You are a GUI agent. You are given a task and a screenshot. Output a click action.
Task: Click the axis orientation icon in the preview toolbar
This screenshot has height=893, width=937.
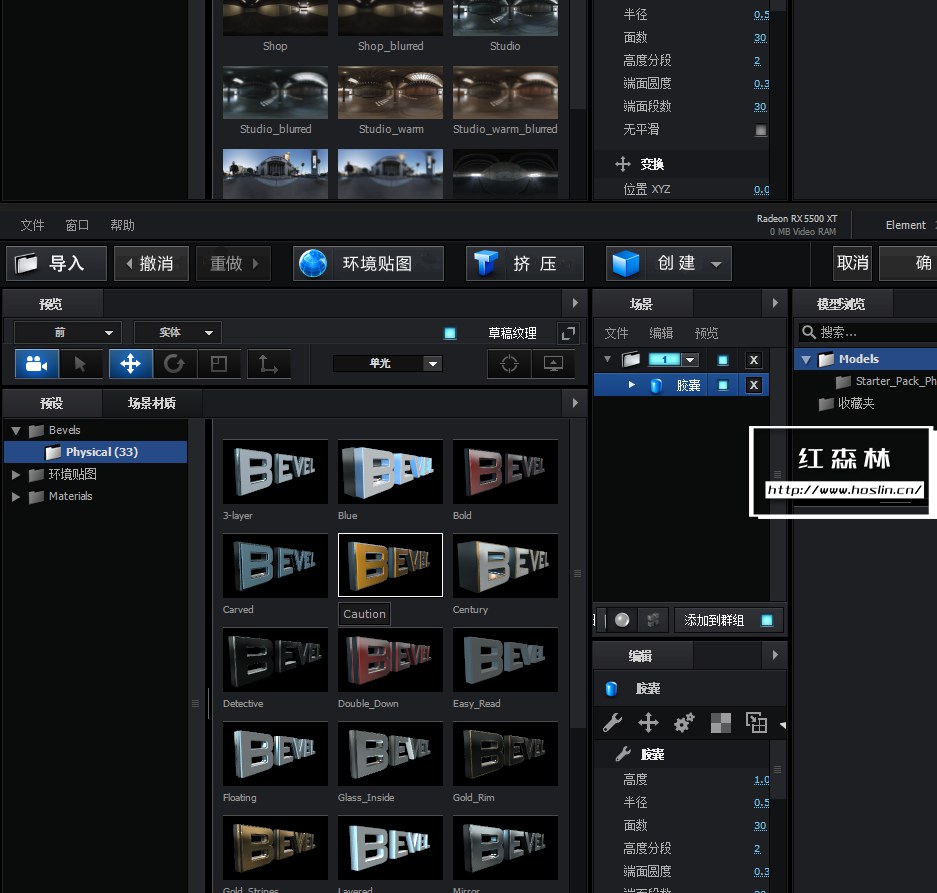[x=268, y=365]
